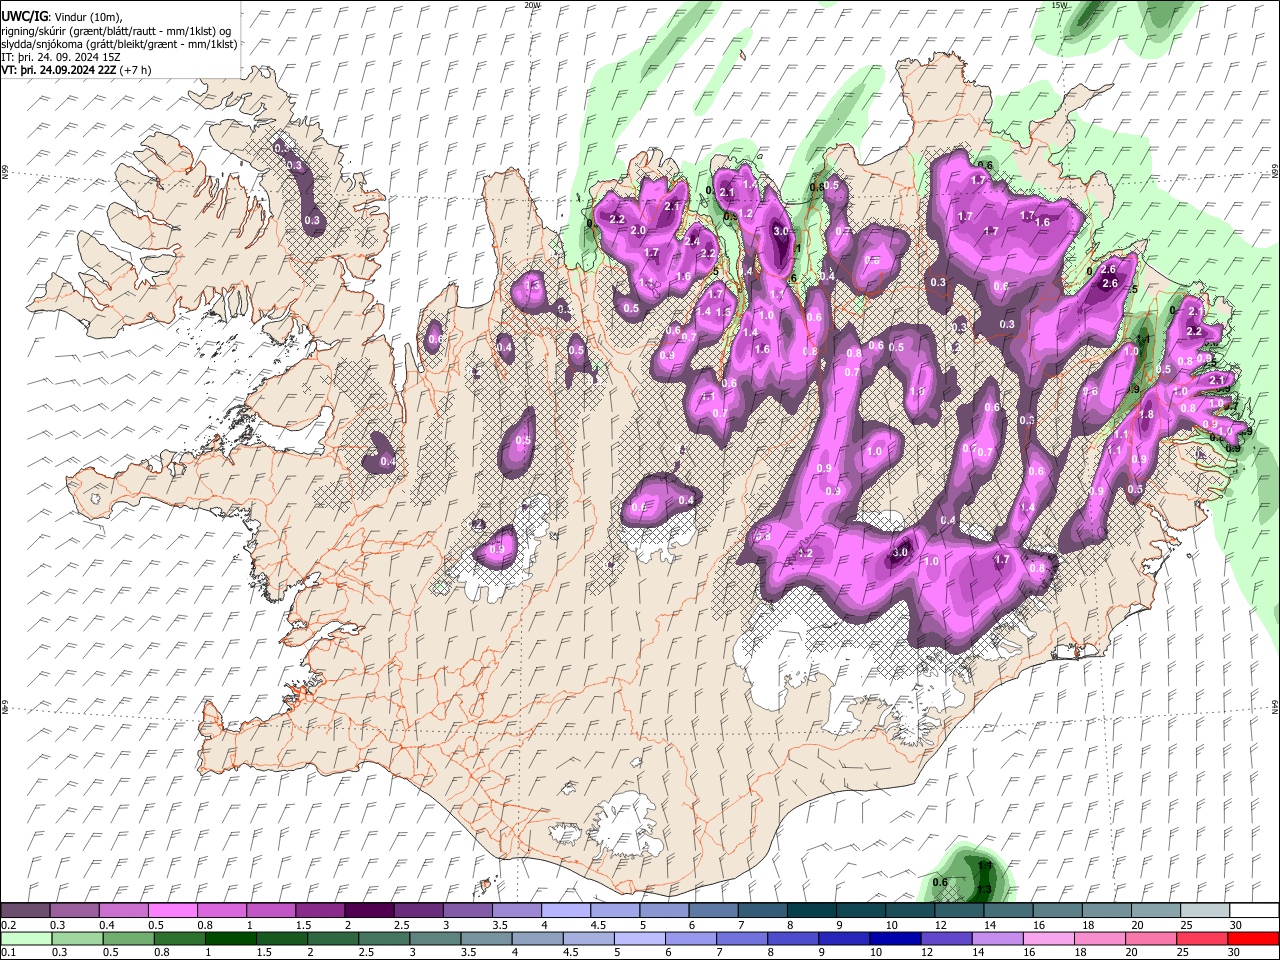This screenshot has width=1280, height=960.
Task: Click the pale green first swatch of lower legend
Action: click(x=25, y=939)
